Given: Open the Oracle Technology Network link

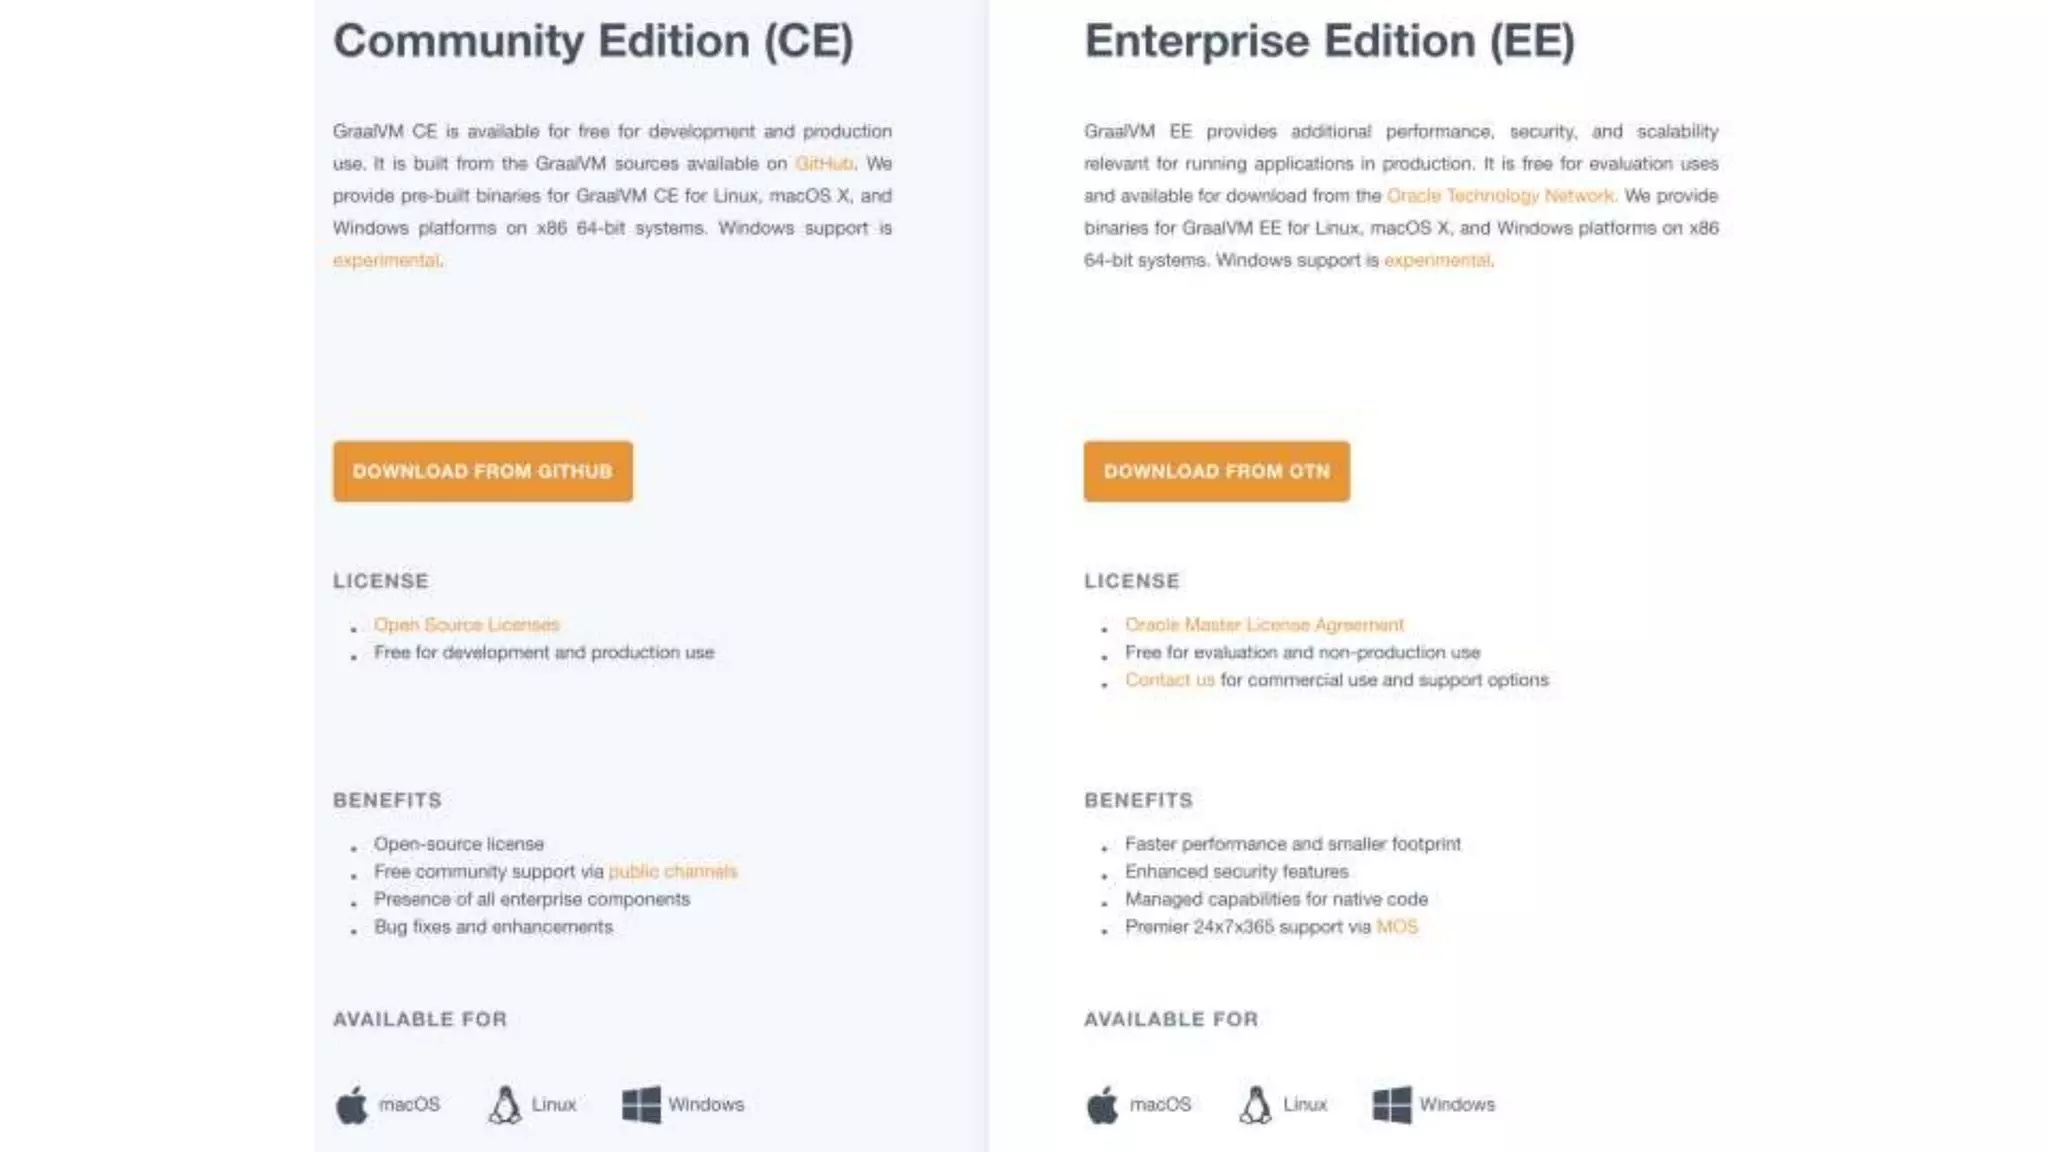Looking at the screenshot, I should tap(1500, 195).
